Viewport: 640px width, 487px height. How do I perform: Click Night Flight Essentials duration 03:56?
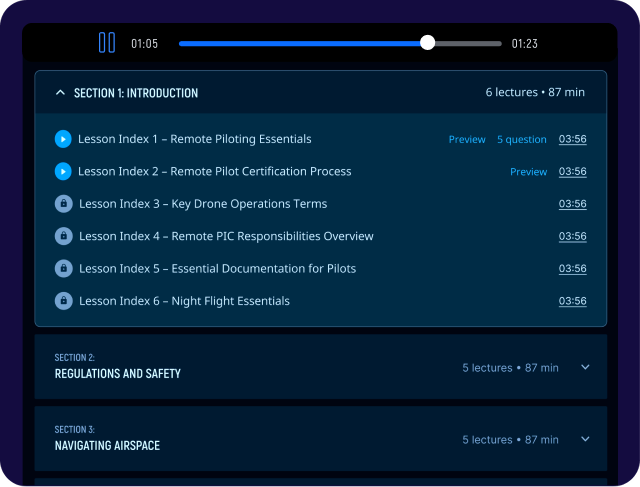pyautogui.click(x=572, y=301)
